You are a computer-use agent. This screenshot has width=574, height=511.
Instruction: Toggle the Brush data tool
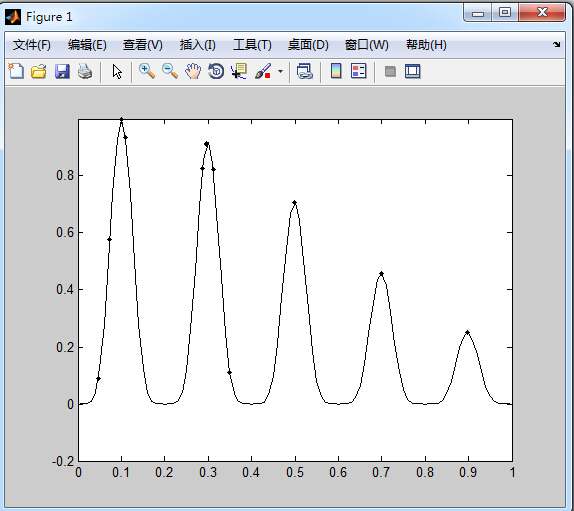tap(263, 71)
